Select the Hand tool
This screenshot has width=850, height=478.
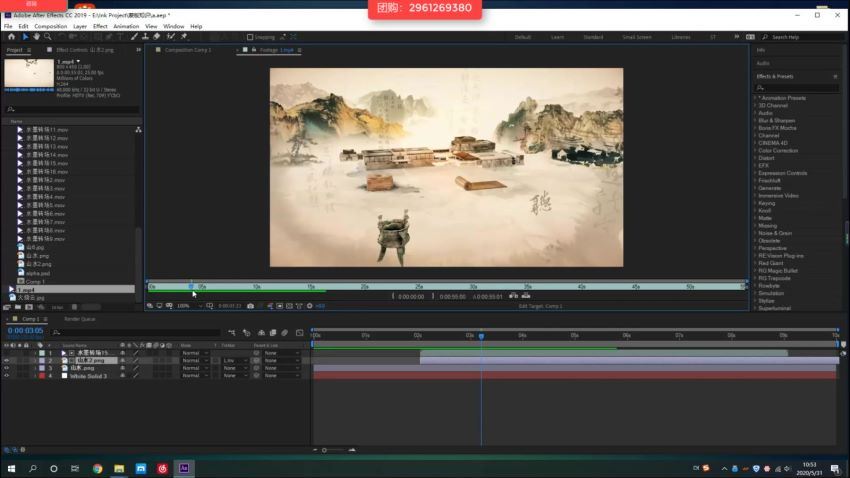coord(36,37)
